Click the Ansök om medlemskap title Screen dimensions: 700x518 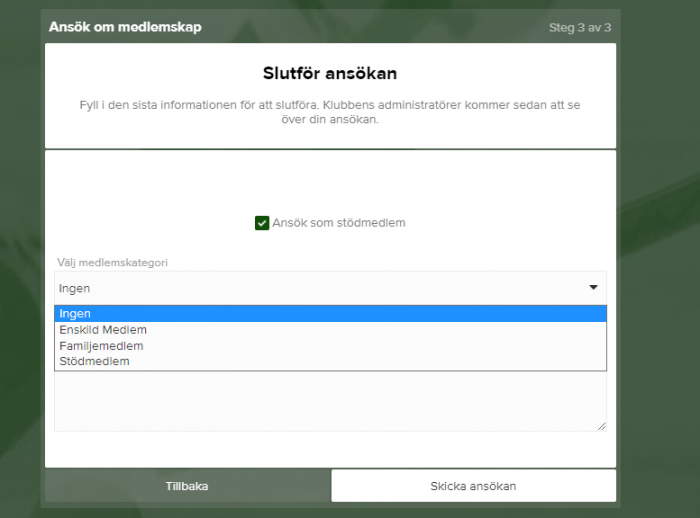[x=125, y=27]
